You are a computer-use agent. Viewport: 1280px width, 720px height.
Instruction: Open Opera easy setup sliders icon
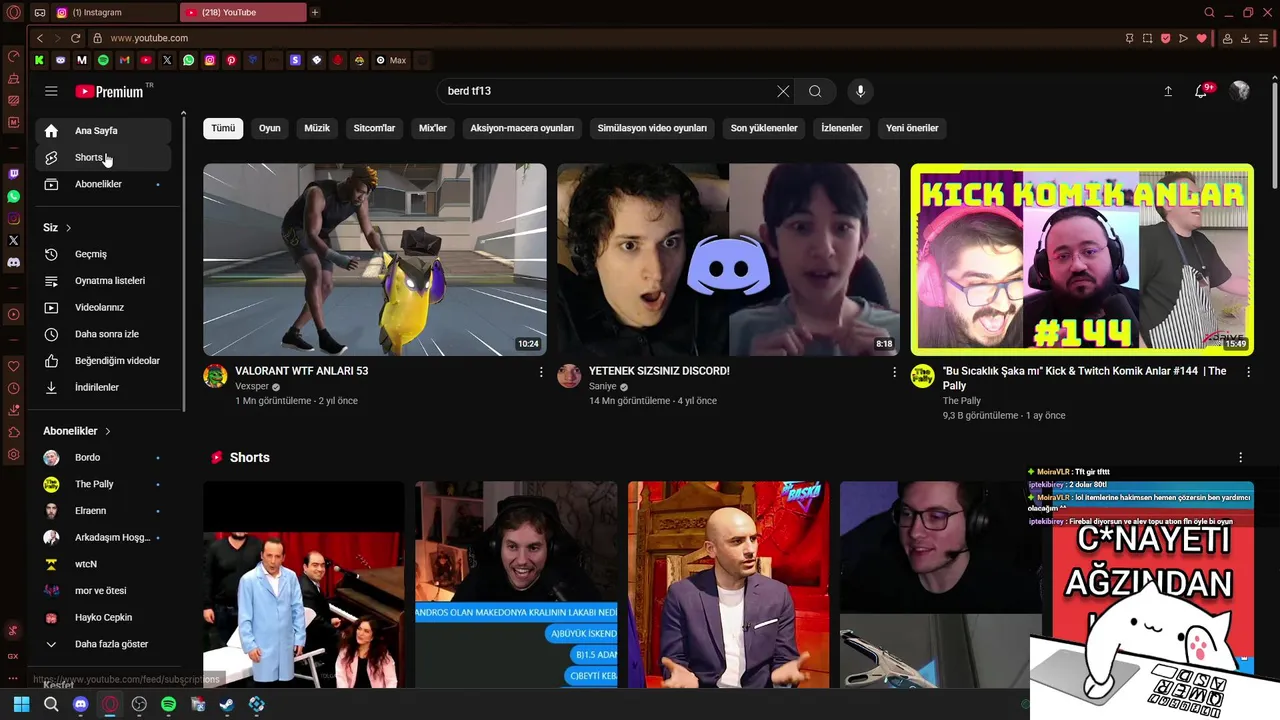(x=1263, y=38)
